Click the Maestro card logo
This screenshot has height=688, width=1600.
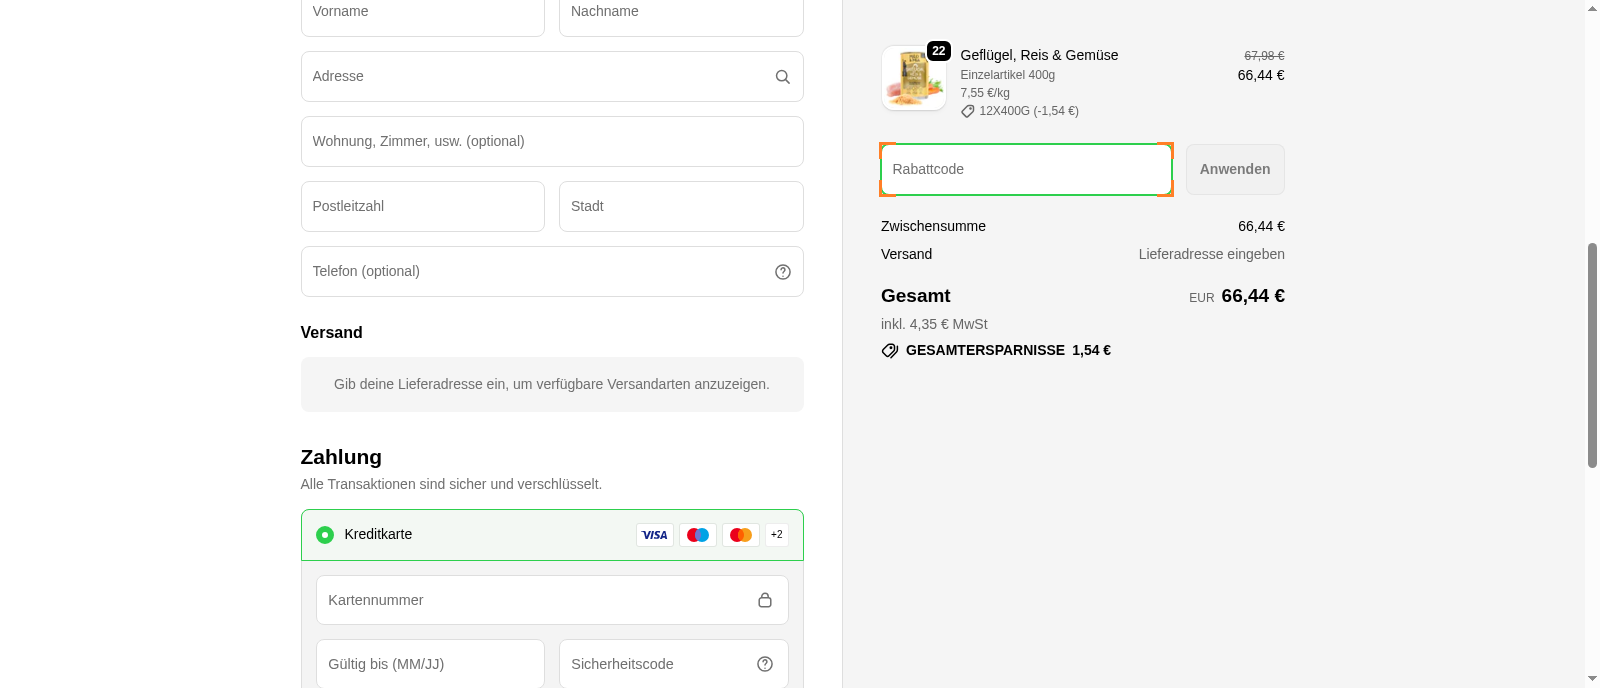(x=697, y=535)
